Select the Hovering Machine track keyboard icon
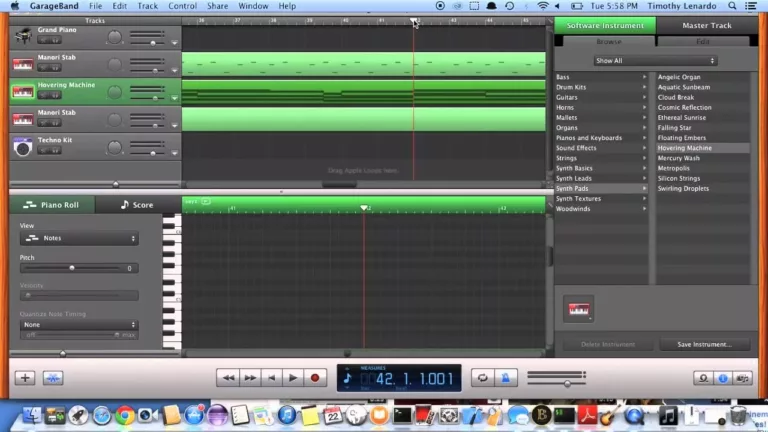The width and height of the screenshot is (768, 432). click(x=23, y=92)
